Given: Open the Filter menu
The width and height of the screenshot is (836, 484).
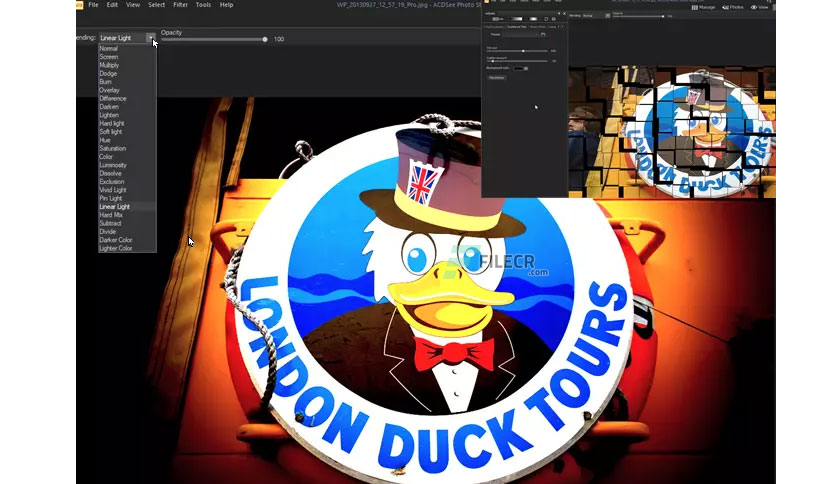Looking at the screenshot, I should (180, 5).
